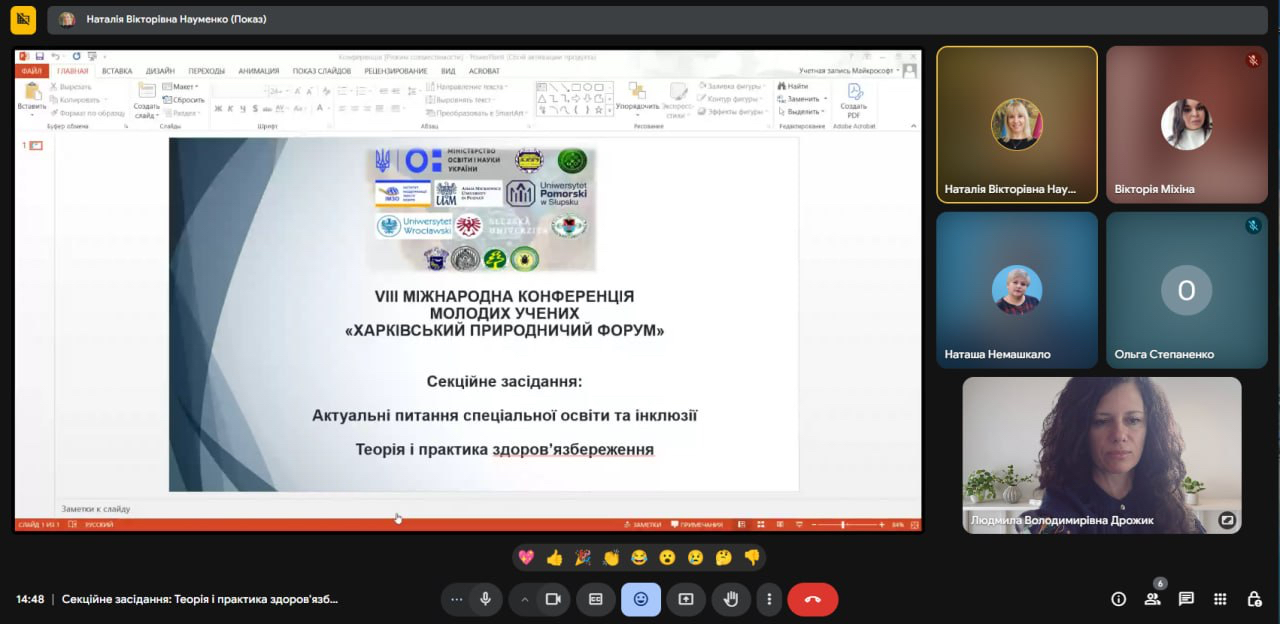Image resolution: width=1280 pixels, height=624 pixels.
Task: Switch to the ДИЗАЙН ribbon tab
Action: 160,71
